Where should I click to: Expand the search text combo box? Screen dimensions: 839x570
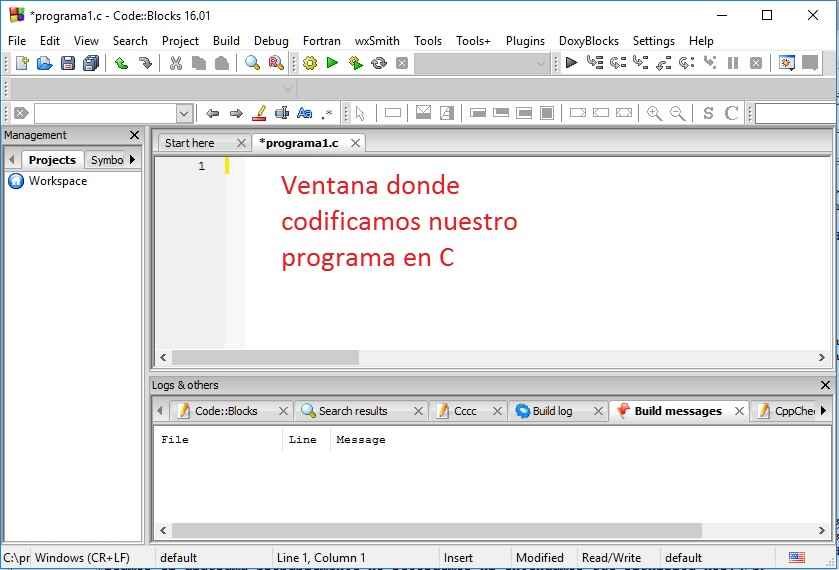point(184,113)
